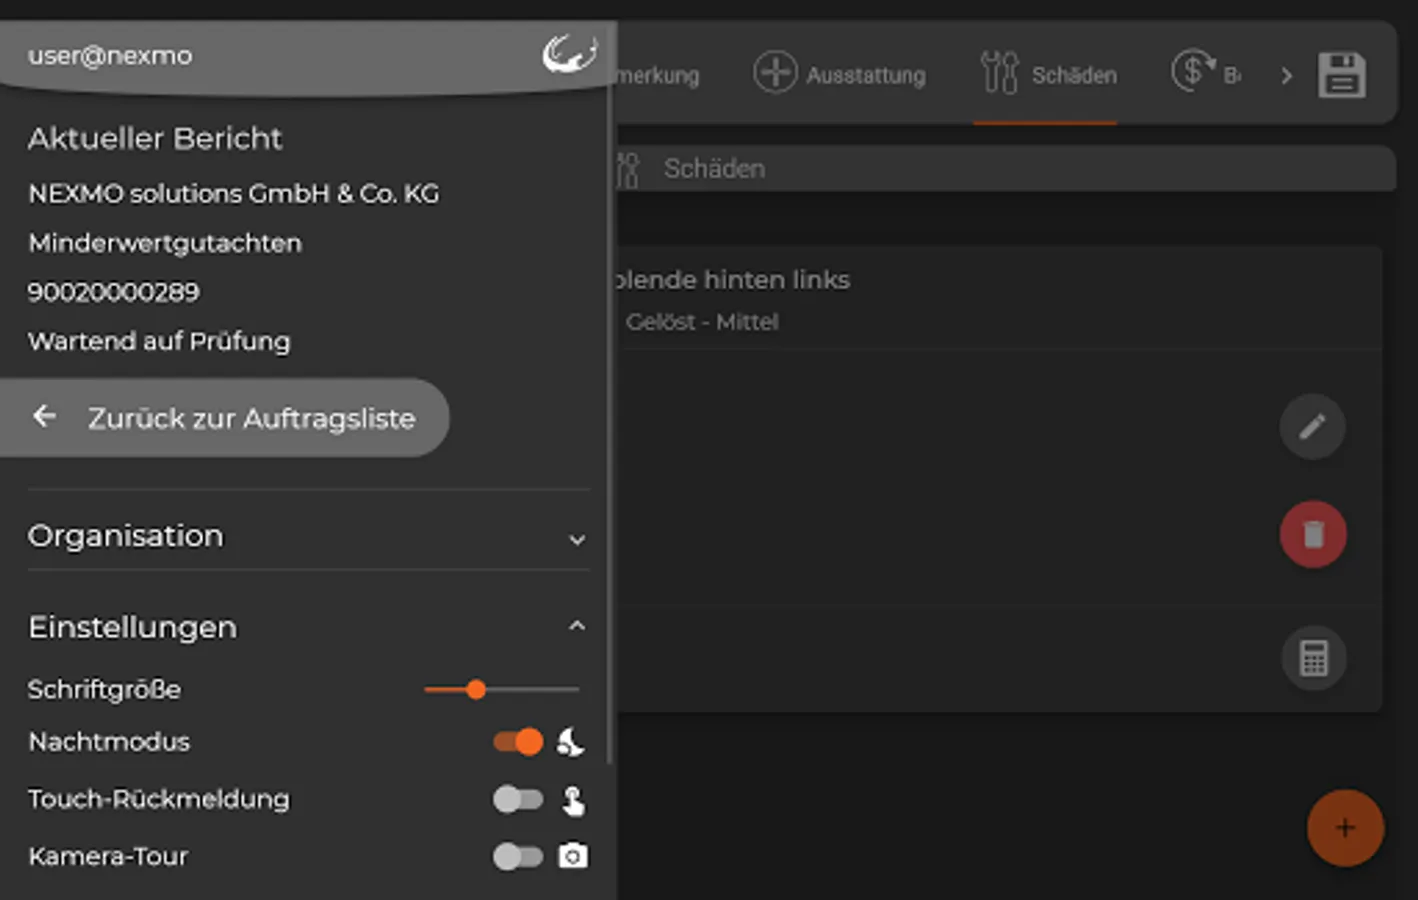This screenshot has width=1418, height=900.
Task: Click the 'Gelöst - Mittel' damage detail
Action: click(x=702, y=322)
